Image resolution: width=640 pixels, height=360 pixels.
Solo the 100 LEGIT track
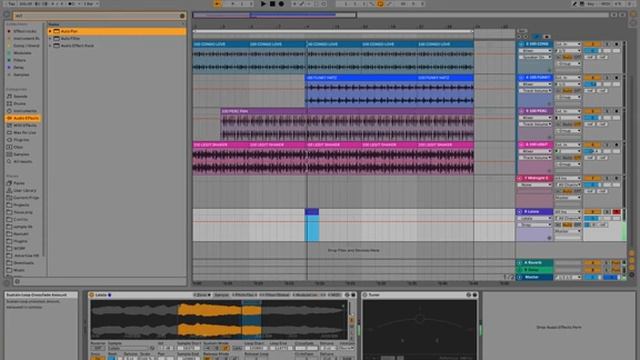click(607, 144)
